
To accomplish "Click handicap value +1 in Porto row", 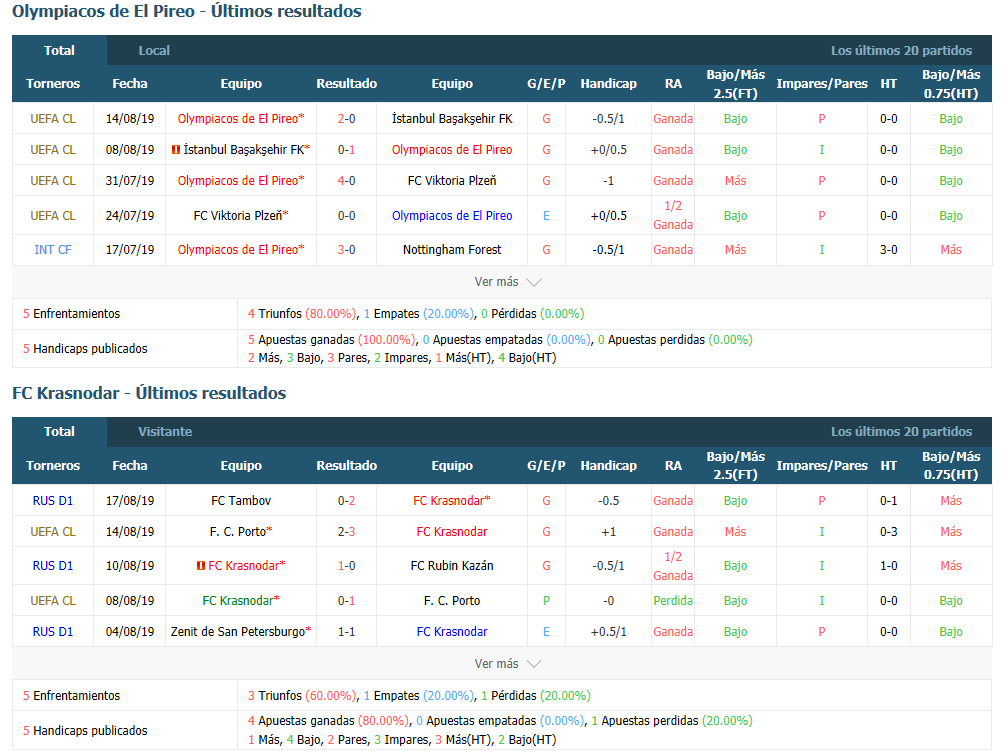I will (x=608, y=532).
